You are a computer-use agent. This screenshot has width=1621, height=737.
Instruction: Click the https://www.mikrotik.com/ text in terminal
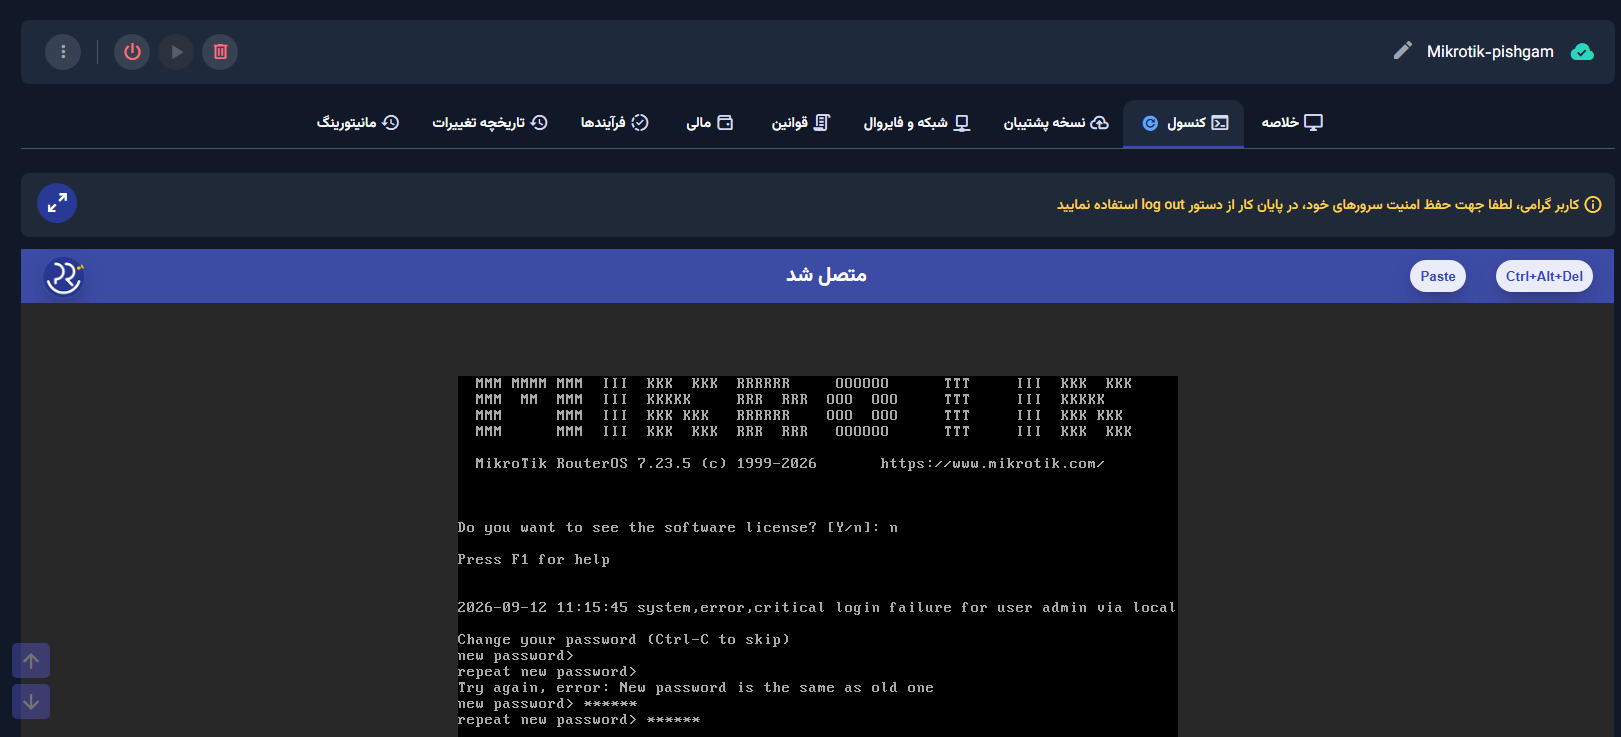(992, 464)
